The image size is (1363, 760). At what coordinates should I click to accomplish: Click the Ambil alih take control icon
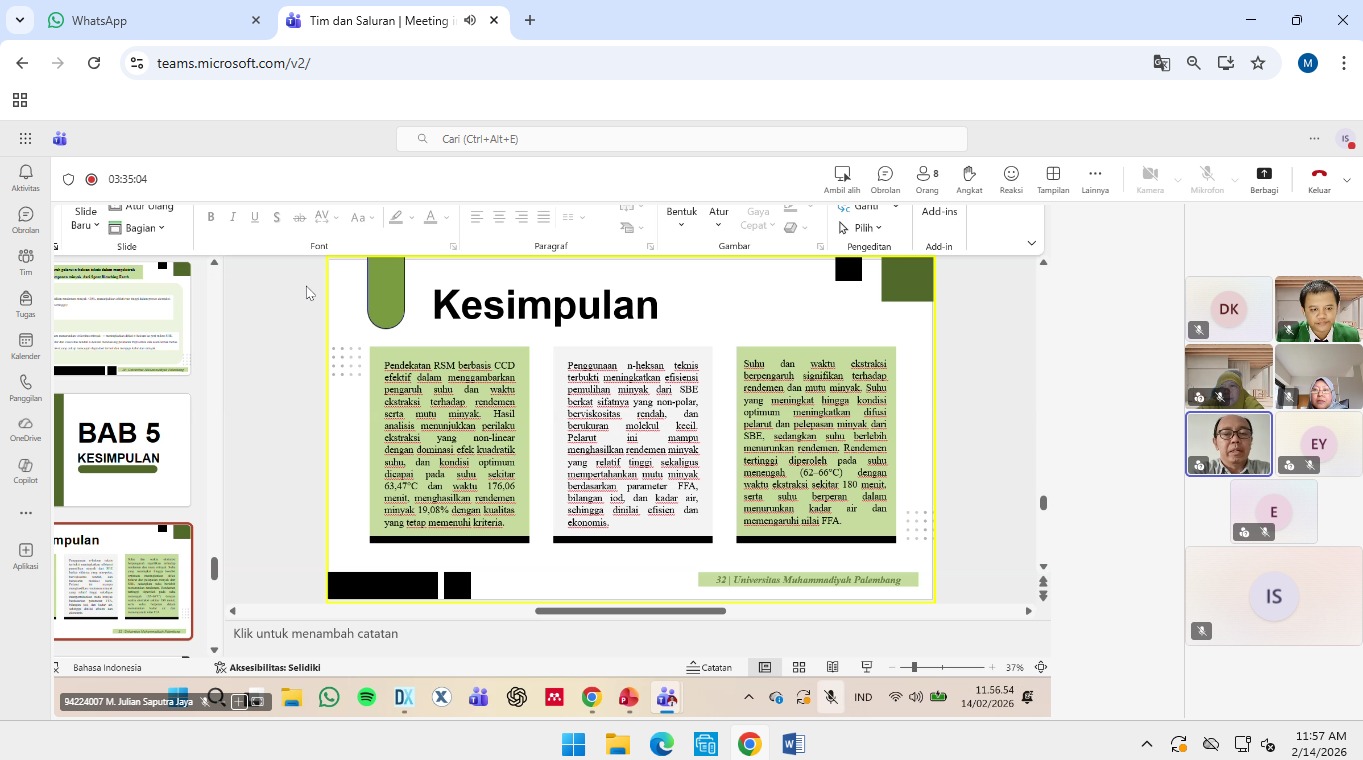tap(841, 179)
